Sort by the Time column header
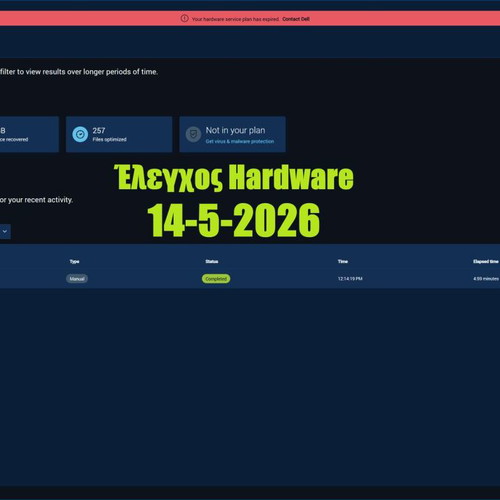The height and width of the screenshot is (500, 500). pos(343,261)
